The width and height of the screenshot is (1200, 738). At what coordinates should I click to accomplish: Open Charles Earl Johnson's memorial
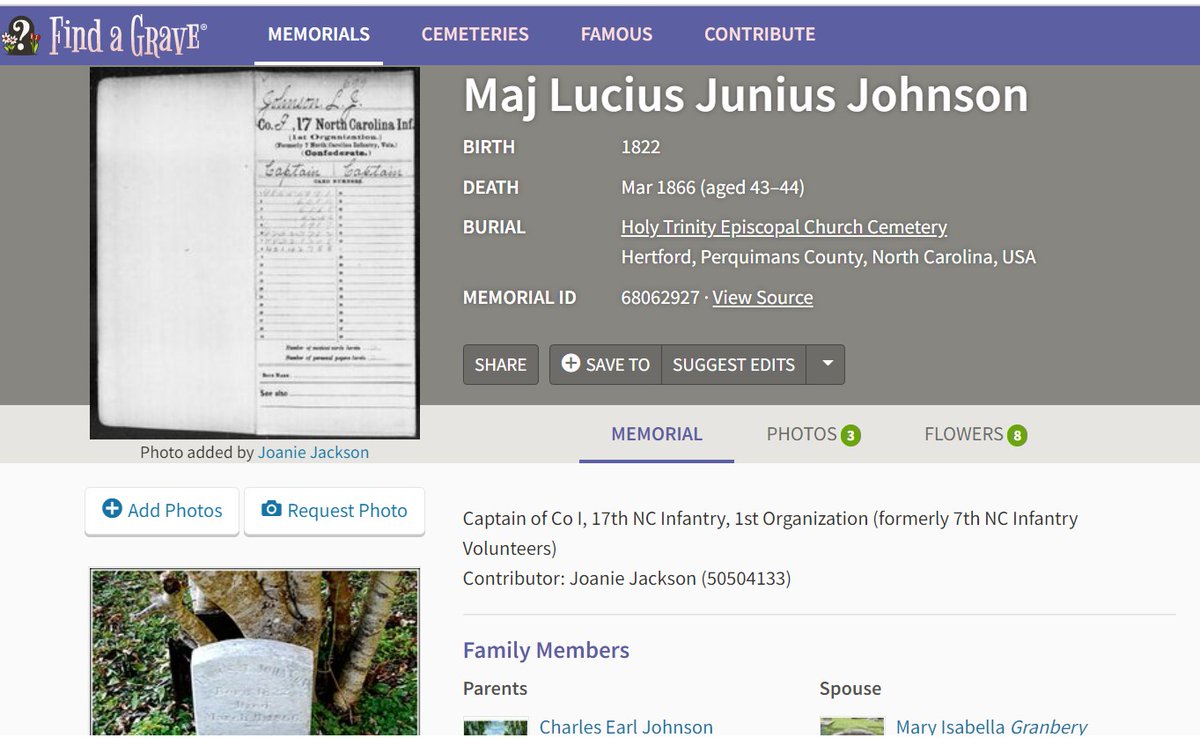point(626,727)
